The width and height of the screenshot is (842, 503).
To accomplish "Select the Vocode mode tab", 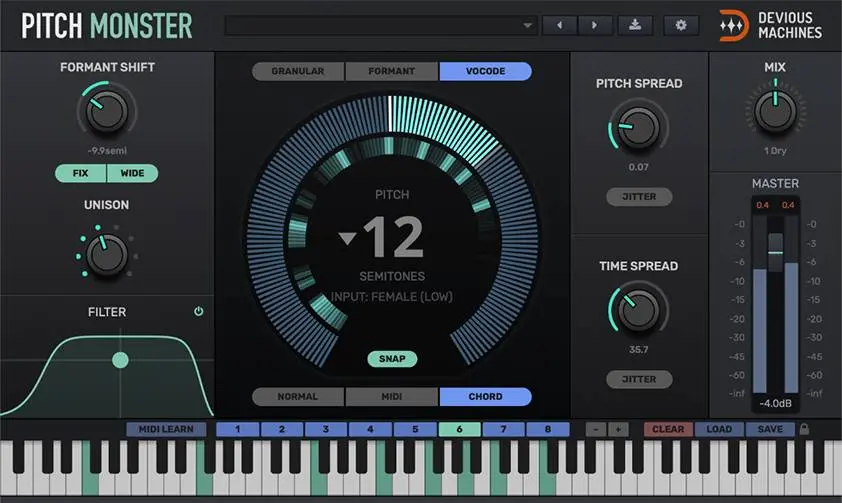I will click(485, 71).
